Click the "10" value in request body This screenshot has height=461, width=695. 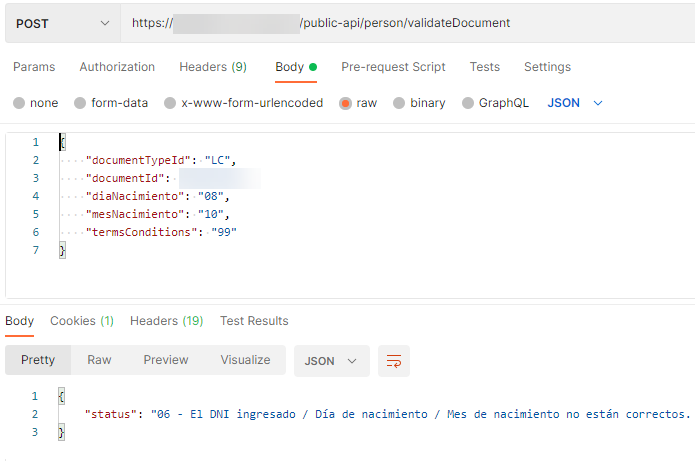(x=211, y=215)
